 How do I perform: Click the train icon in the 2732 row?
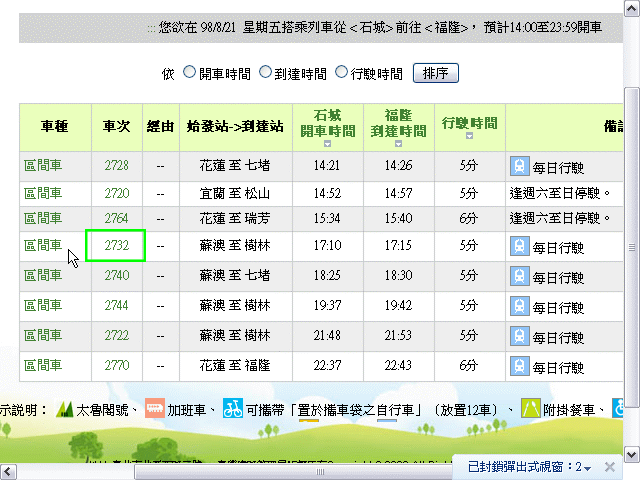coord(520,246)
